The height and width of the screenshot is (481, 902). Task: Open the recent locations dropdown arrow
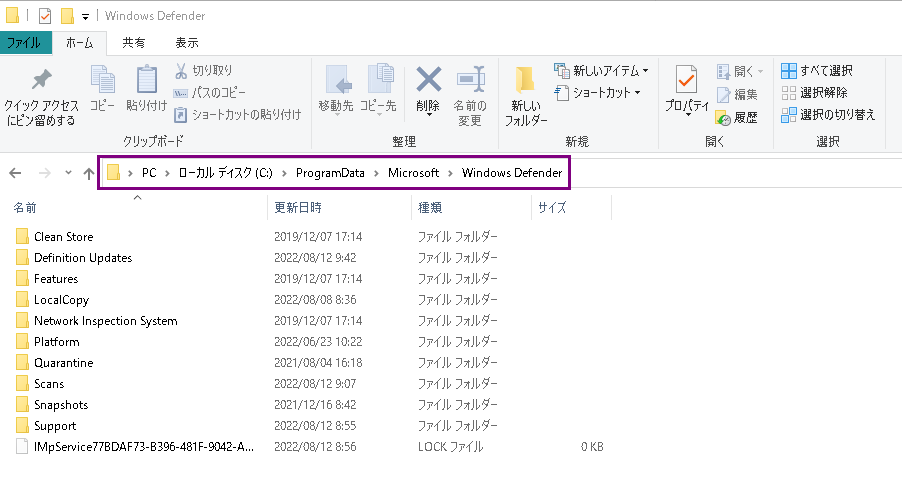point(68,173)
